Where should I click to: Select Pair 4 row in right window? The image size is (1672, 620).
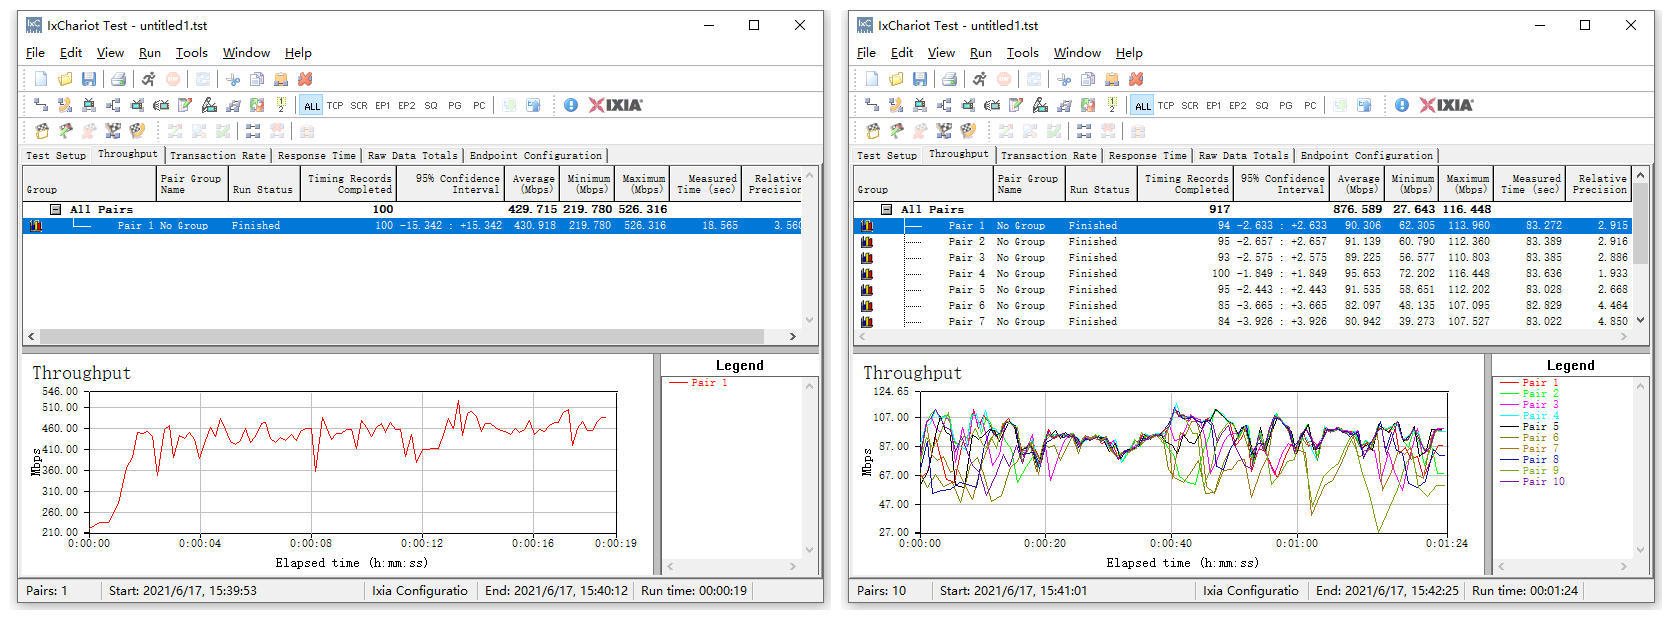pos(1243,274)
